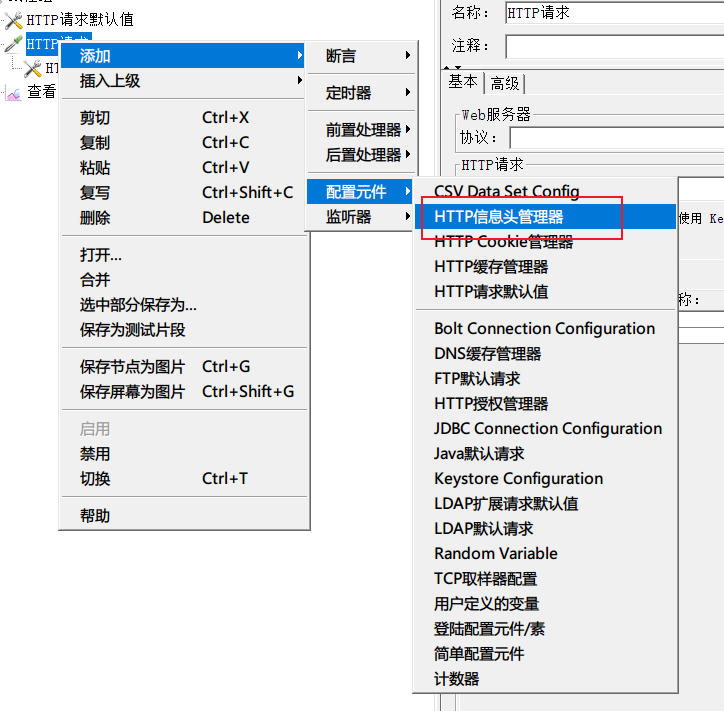Select Keystore Configuration
The image size is (724, 711).
coord(545,478)
